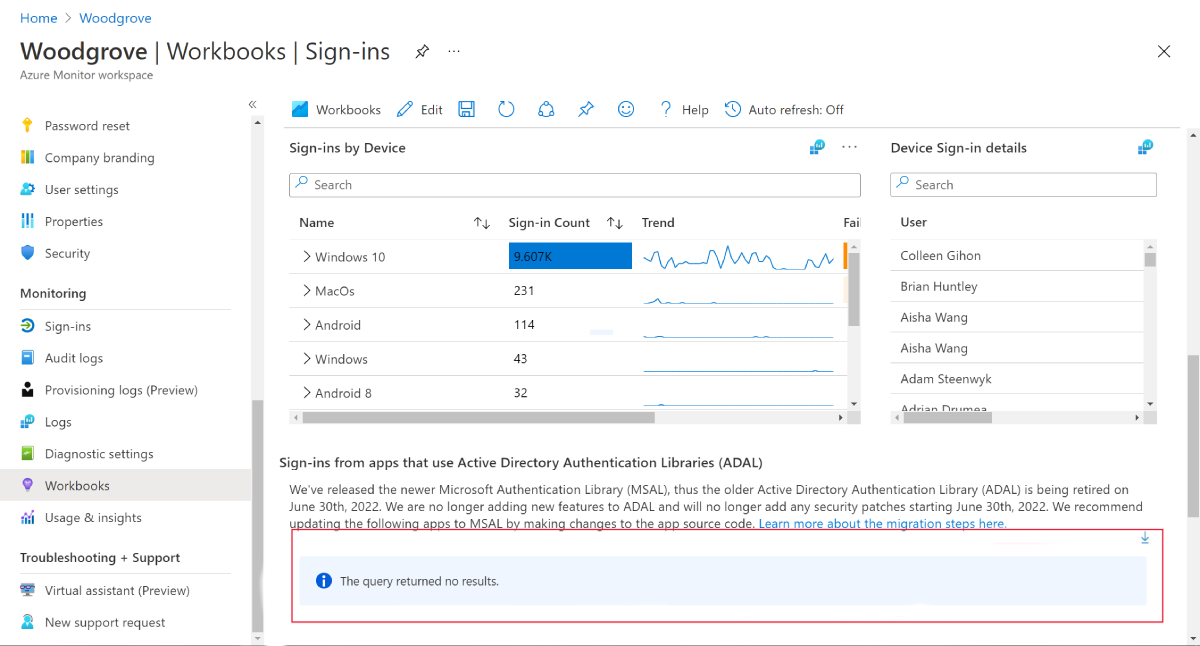The image size is (1200, 646).
Task: Click the Edit button in toolbar
Action: [x=420, y=110]
